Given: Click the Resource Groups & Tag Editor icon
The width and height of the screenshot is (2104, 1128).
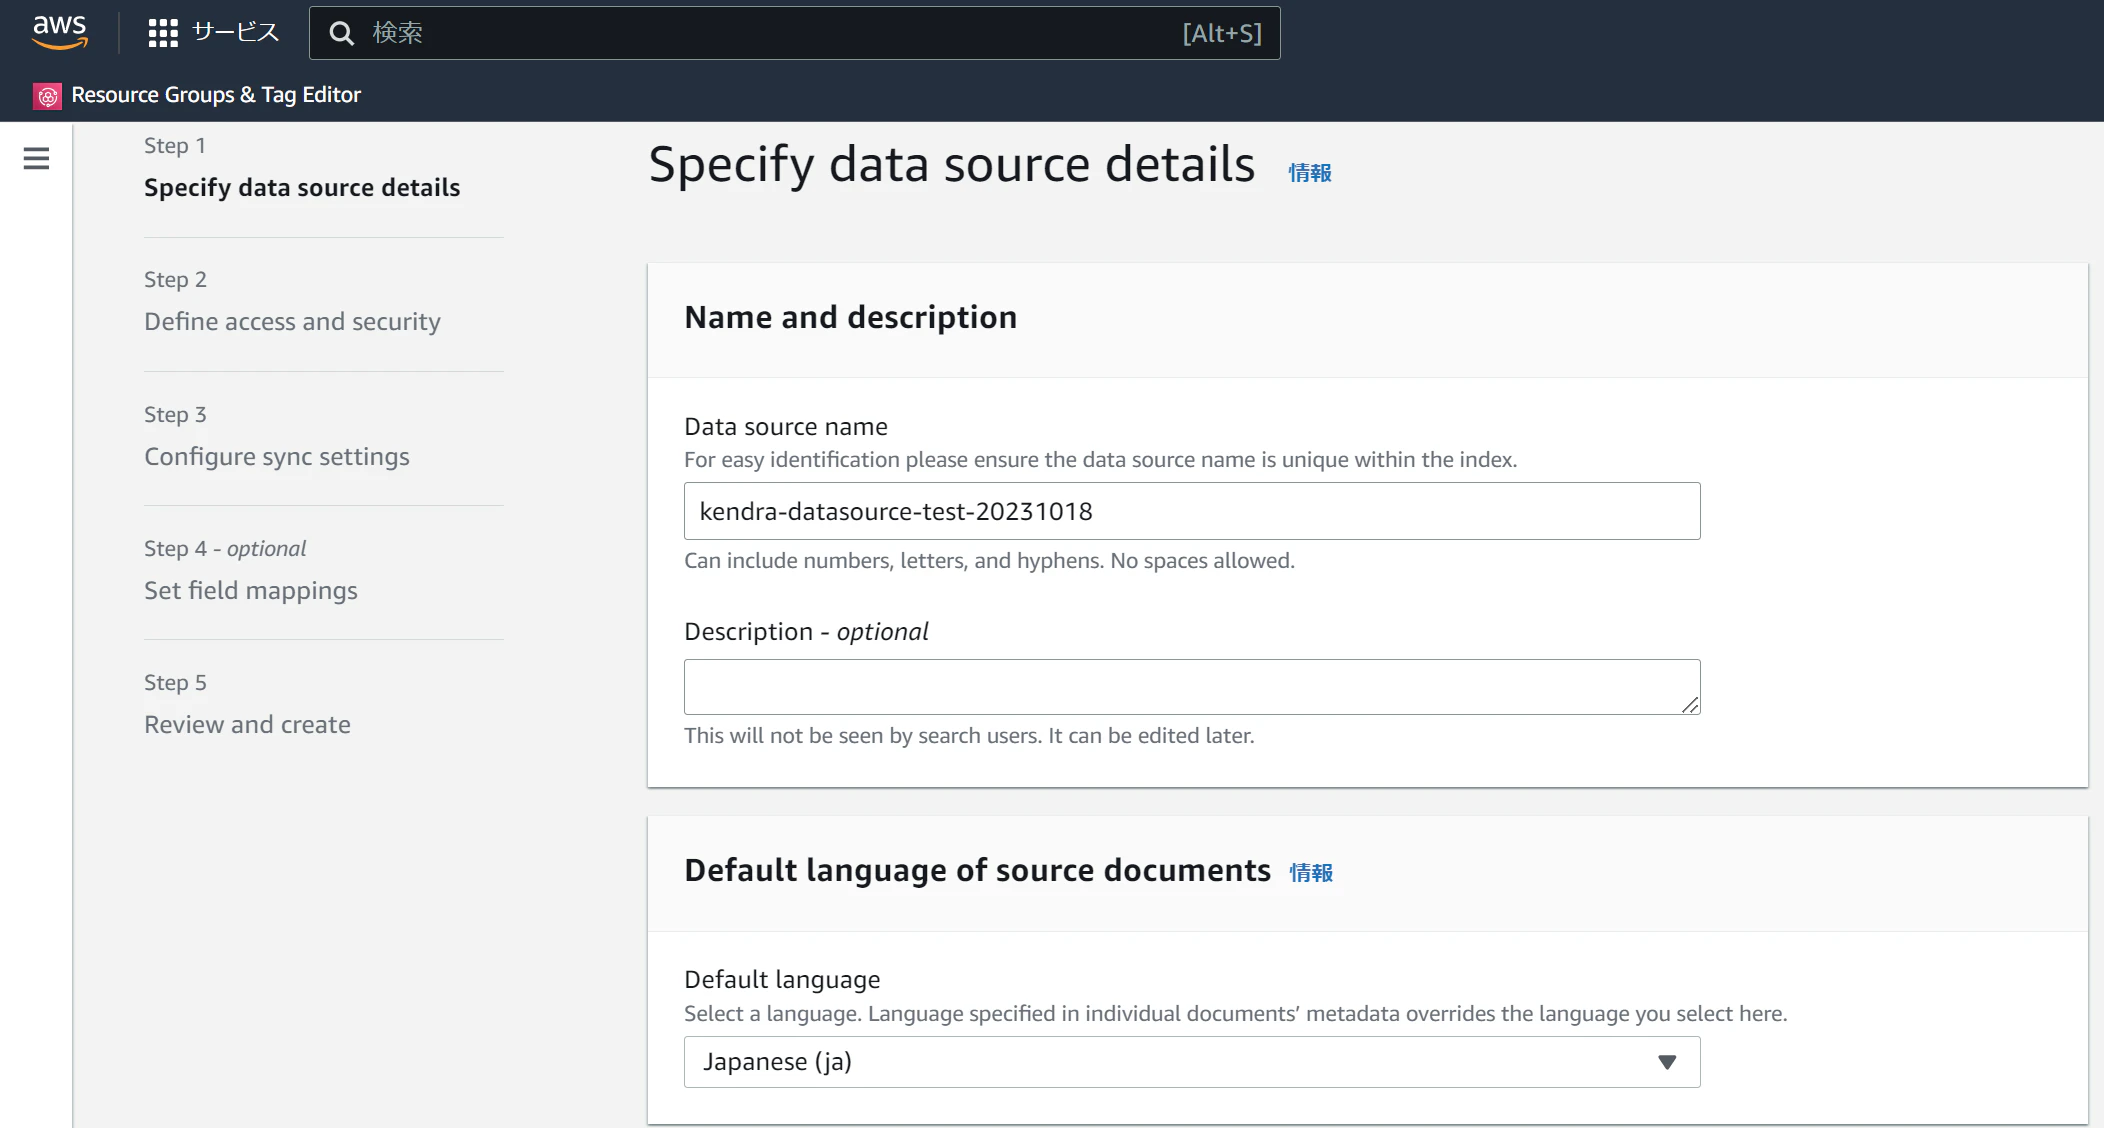Looking at the screenshot, I should point(47,96).
